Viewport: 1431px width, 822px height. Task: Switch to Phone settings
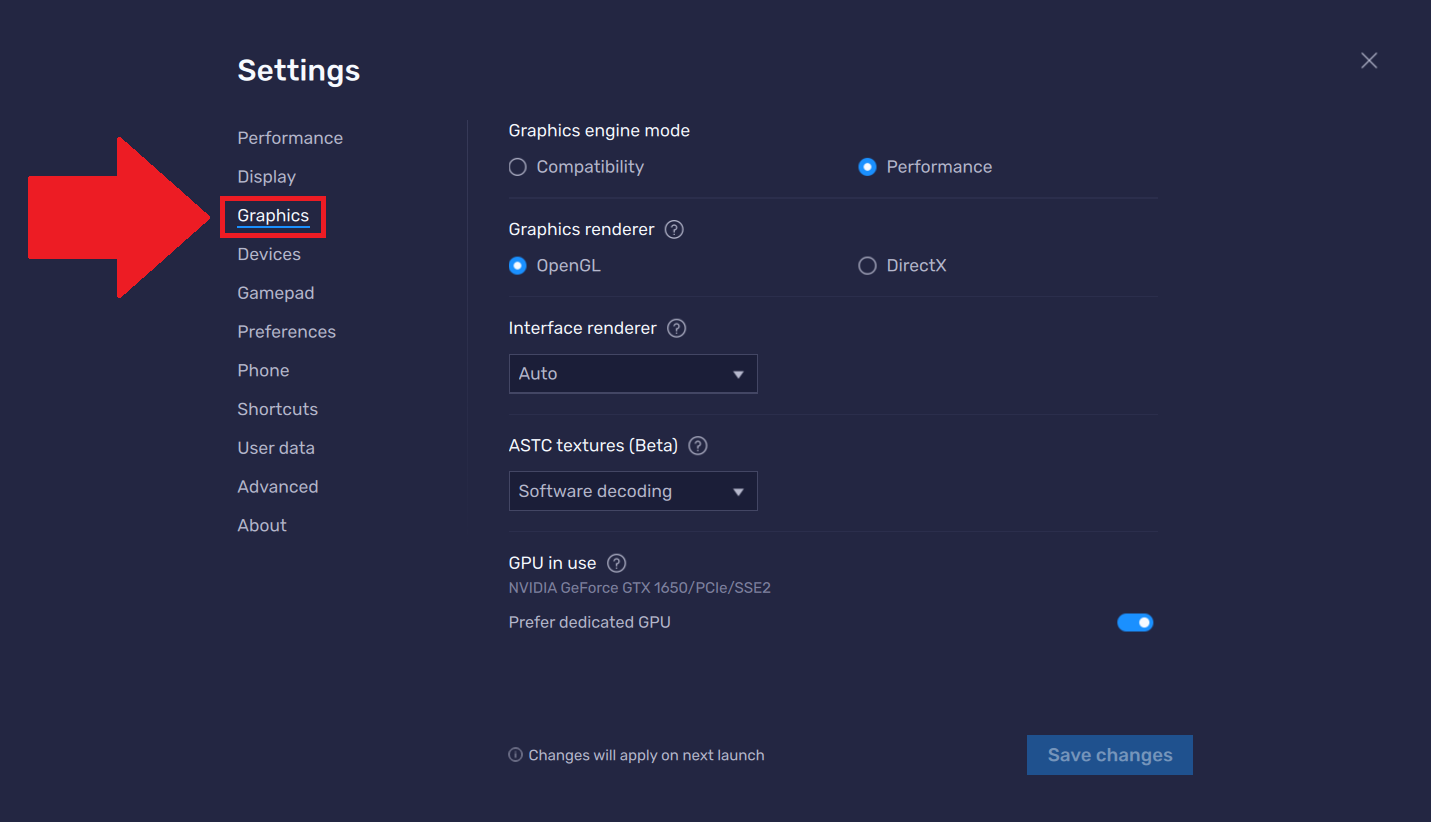pos(263,370)
